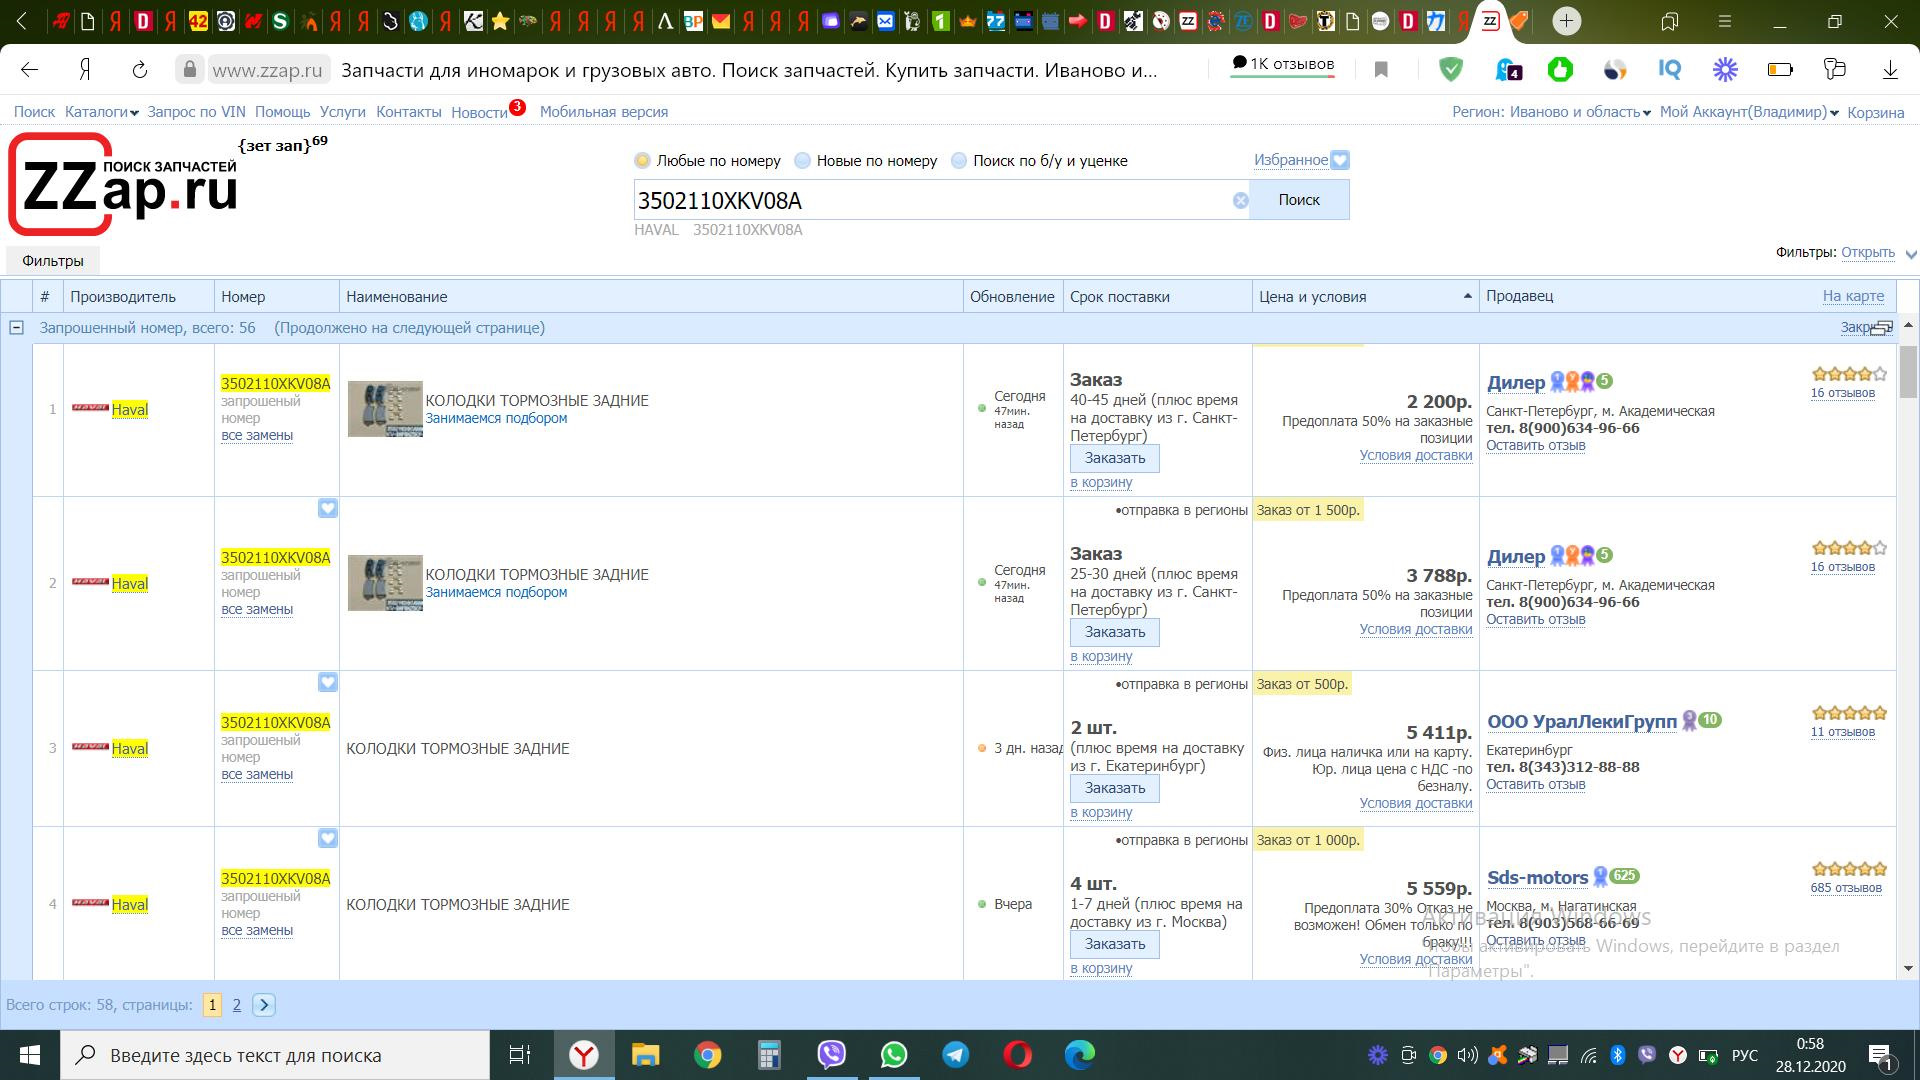Click the Поиск search button
The image size is (1920, 1080).
tap(1299, 200)
